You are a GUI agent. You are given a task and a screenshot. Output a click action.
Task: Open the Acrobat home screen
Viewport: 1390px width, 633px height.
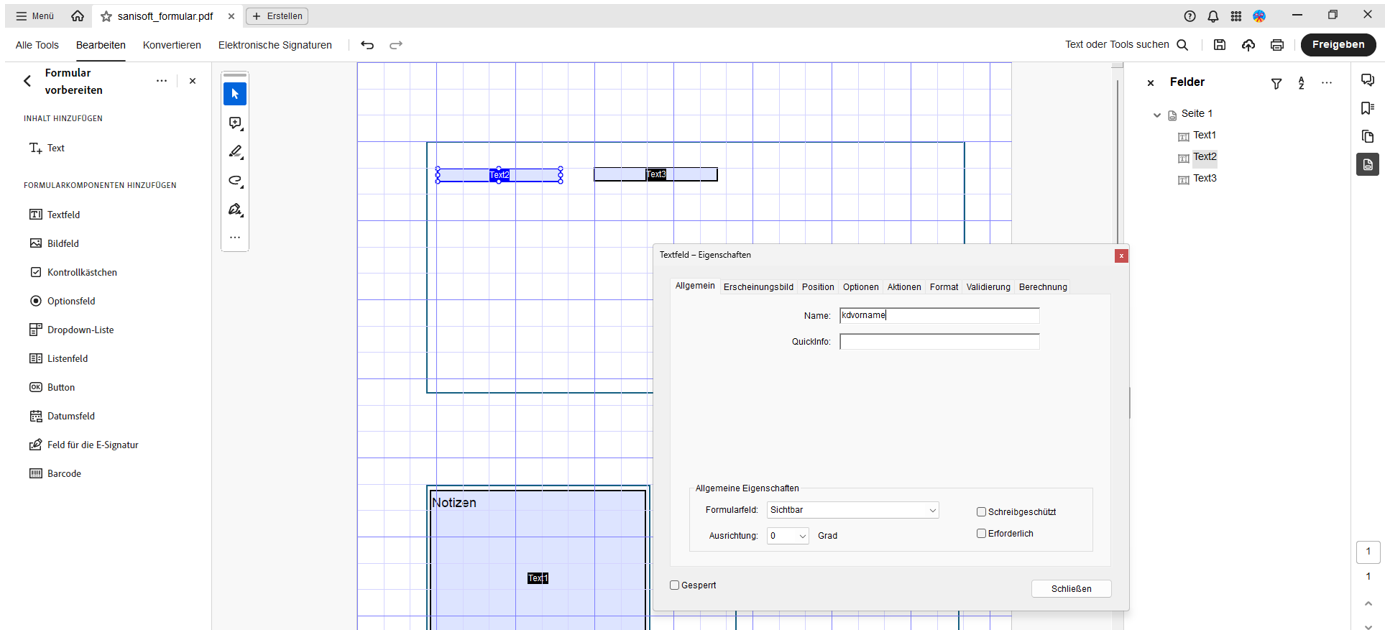pyautogui.click(x=78, y=16)
